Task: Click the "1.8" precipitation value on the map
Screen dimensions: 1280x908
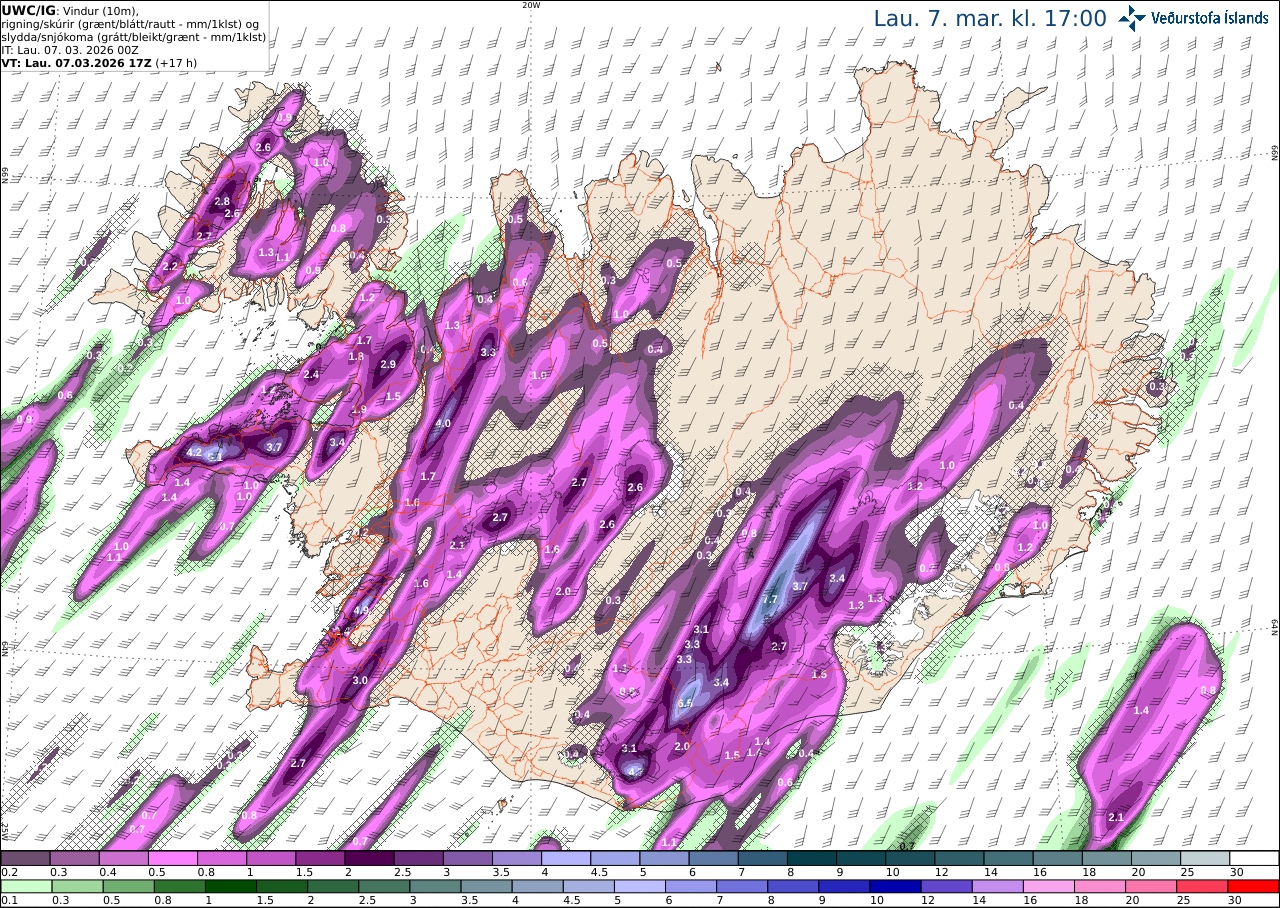Action: (x=356, y=356)
